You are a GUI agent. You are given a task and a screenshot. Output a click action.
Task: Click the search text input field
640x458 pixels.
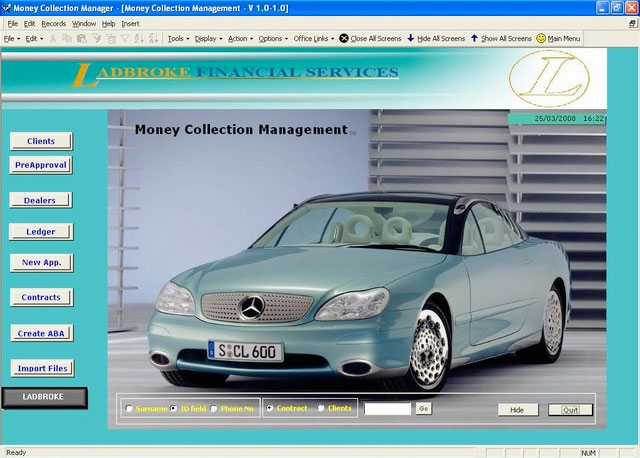(x=387, y=409)
